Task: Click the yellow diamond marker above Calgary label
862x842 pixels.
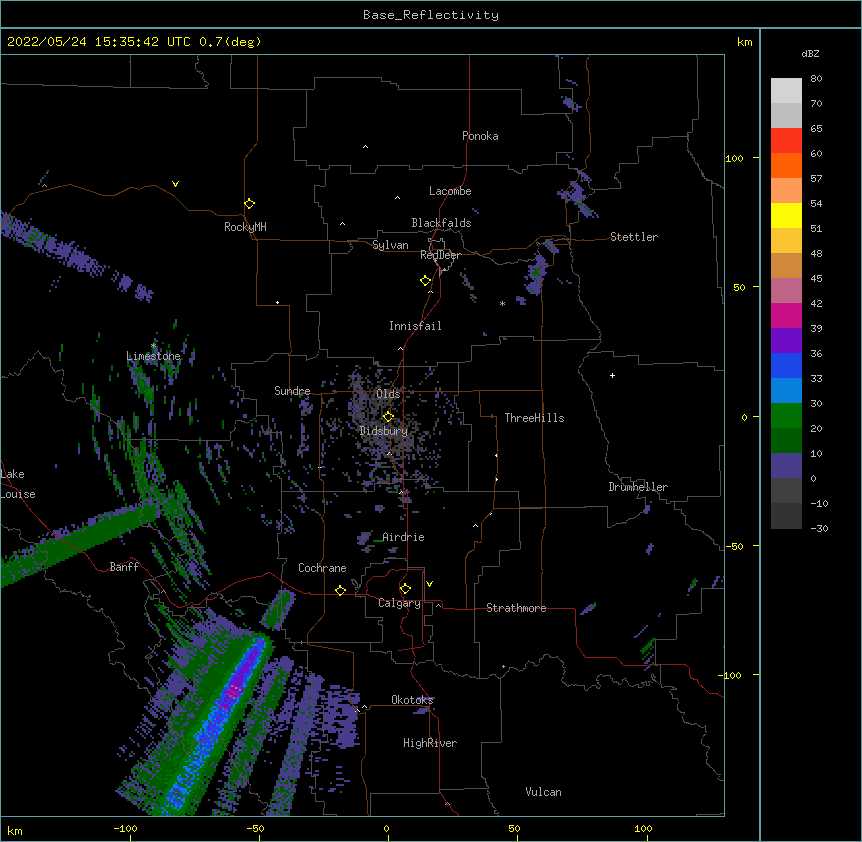Action: [406, 589]
